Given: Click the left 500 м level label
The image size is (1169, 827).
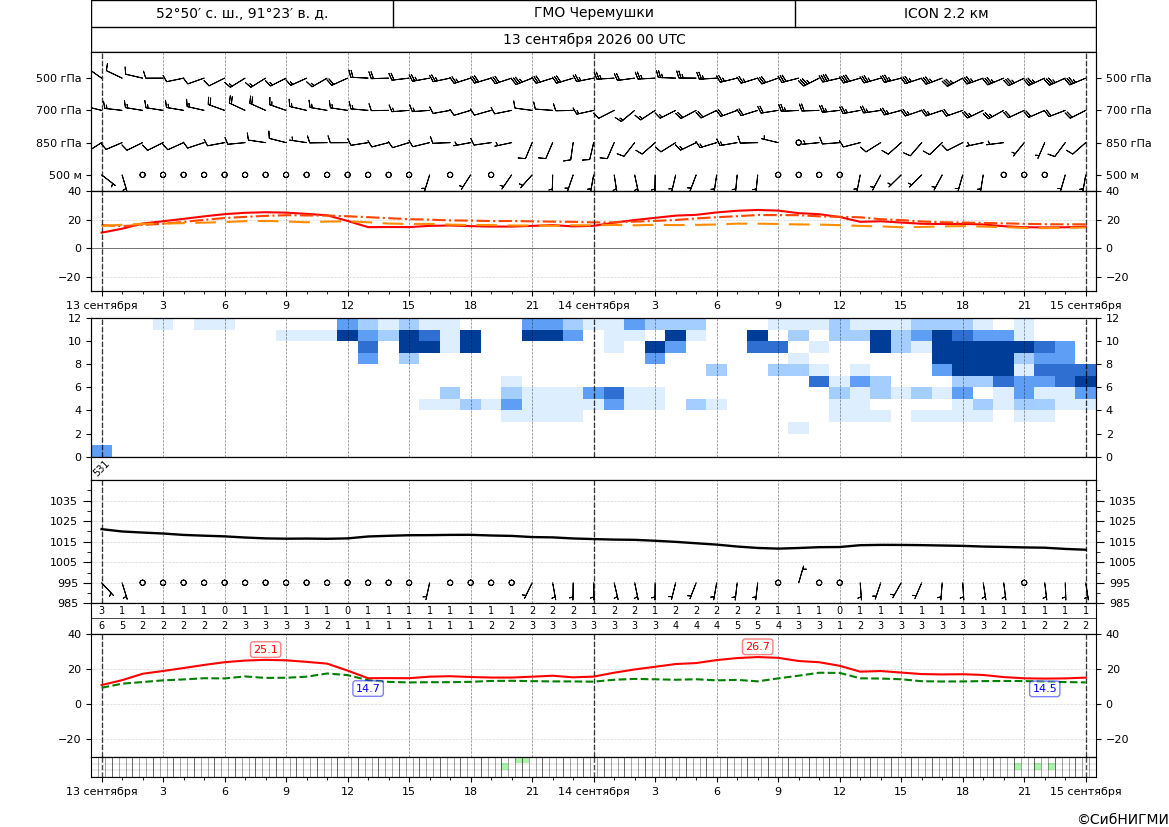Looking at the screenshot, I should tap(66, 175).
